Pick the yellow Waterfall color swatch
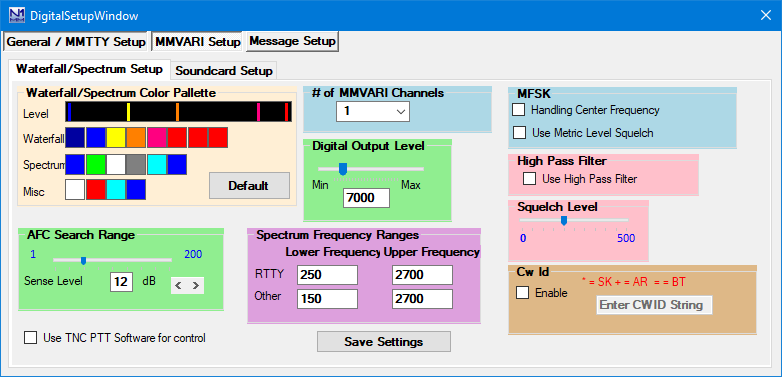 (x=116, y=137)
